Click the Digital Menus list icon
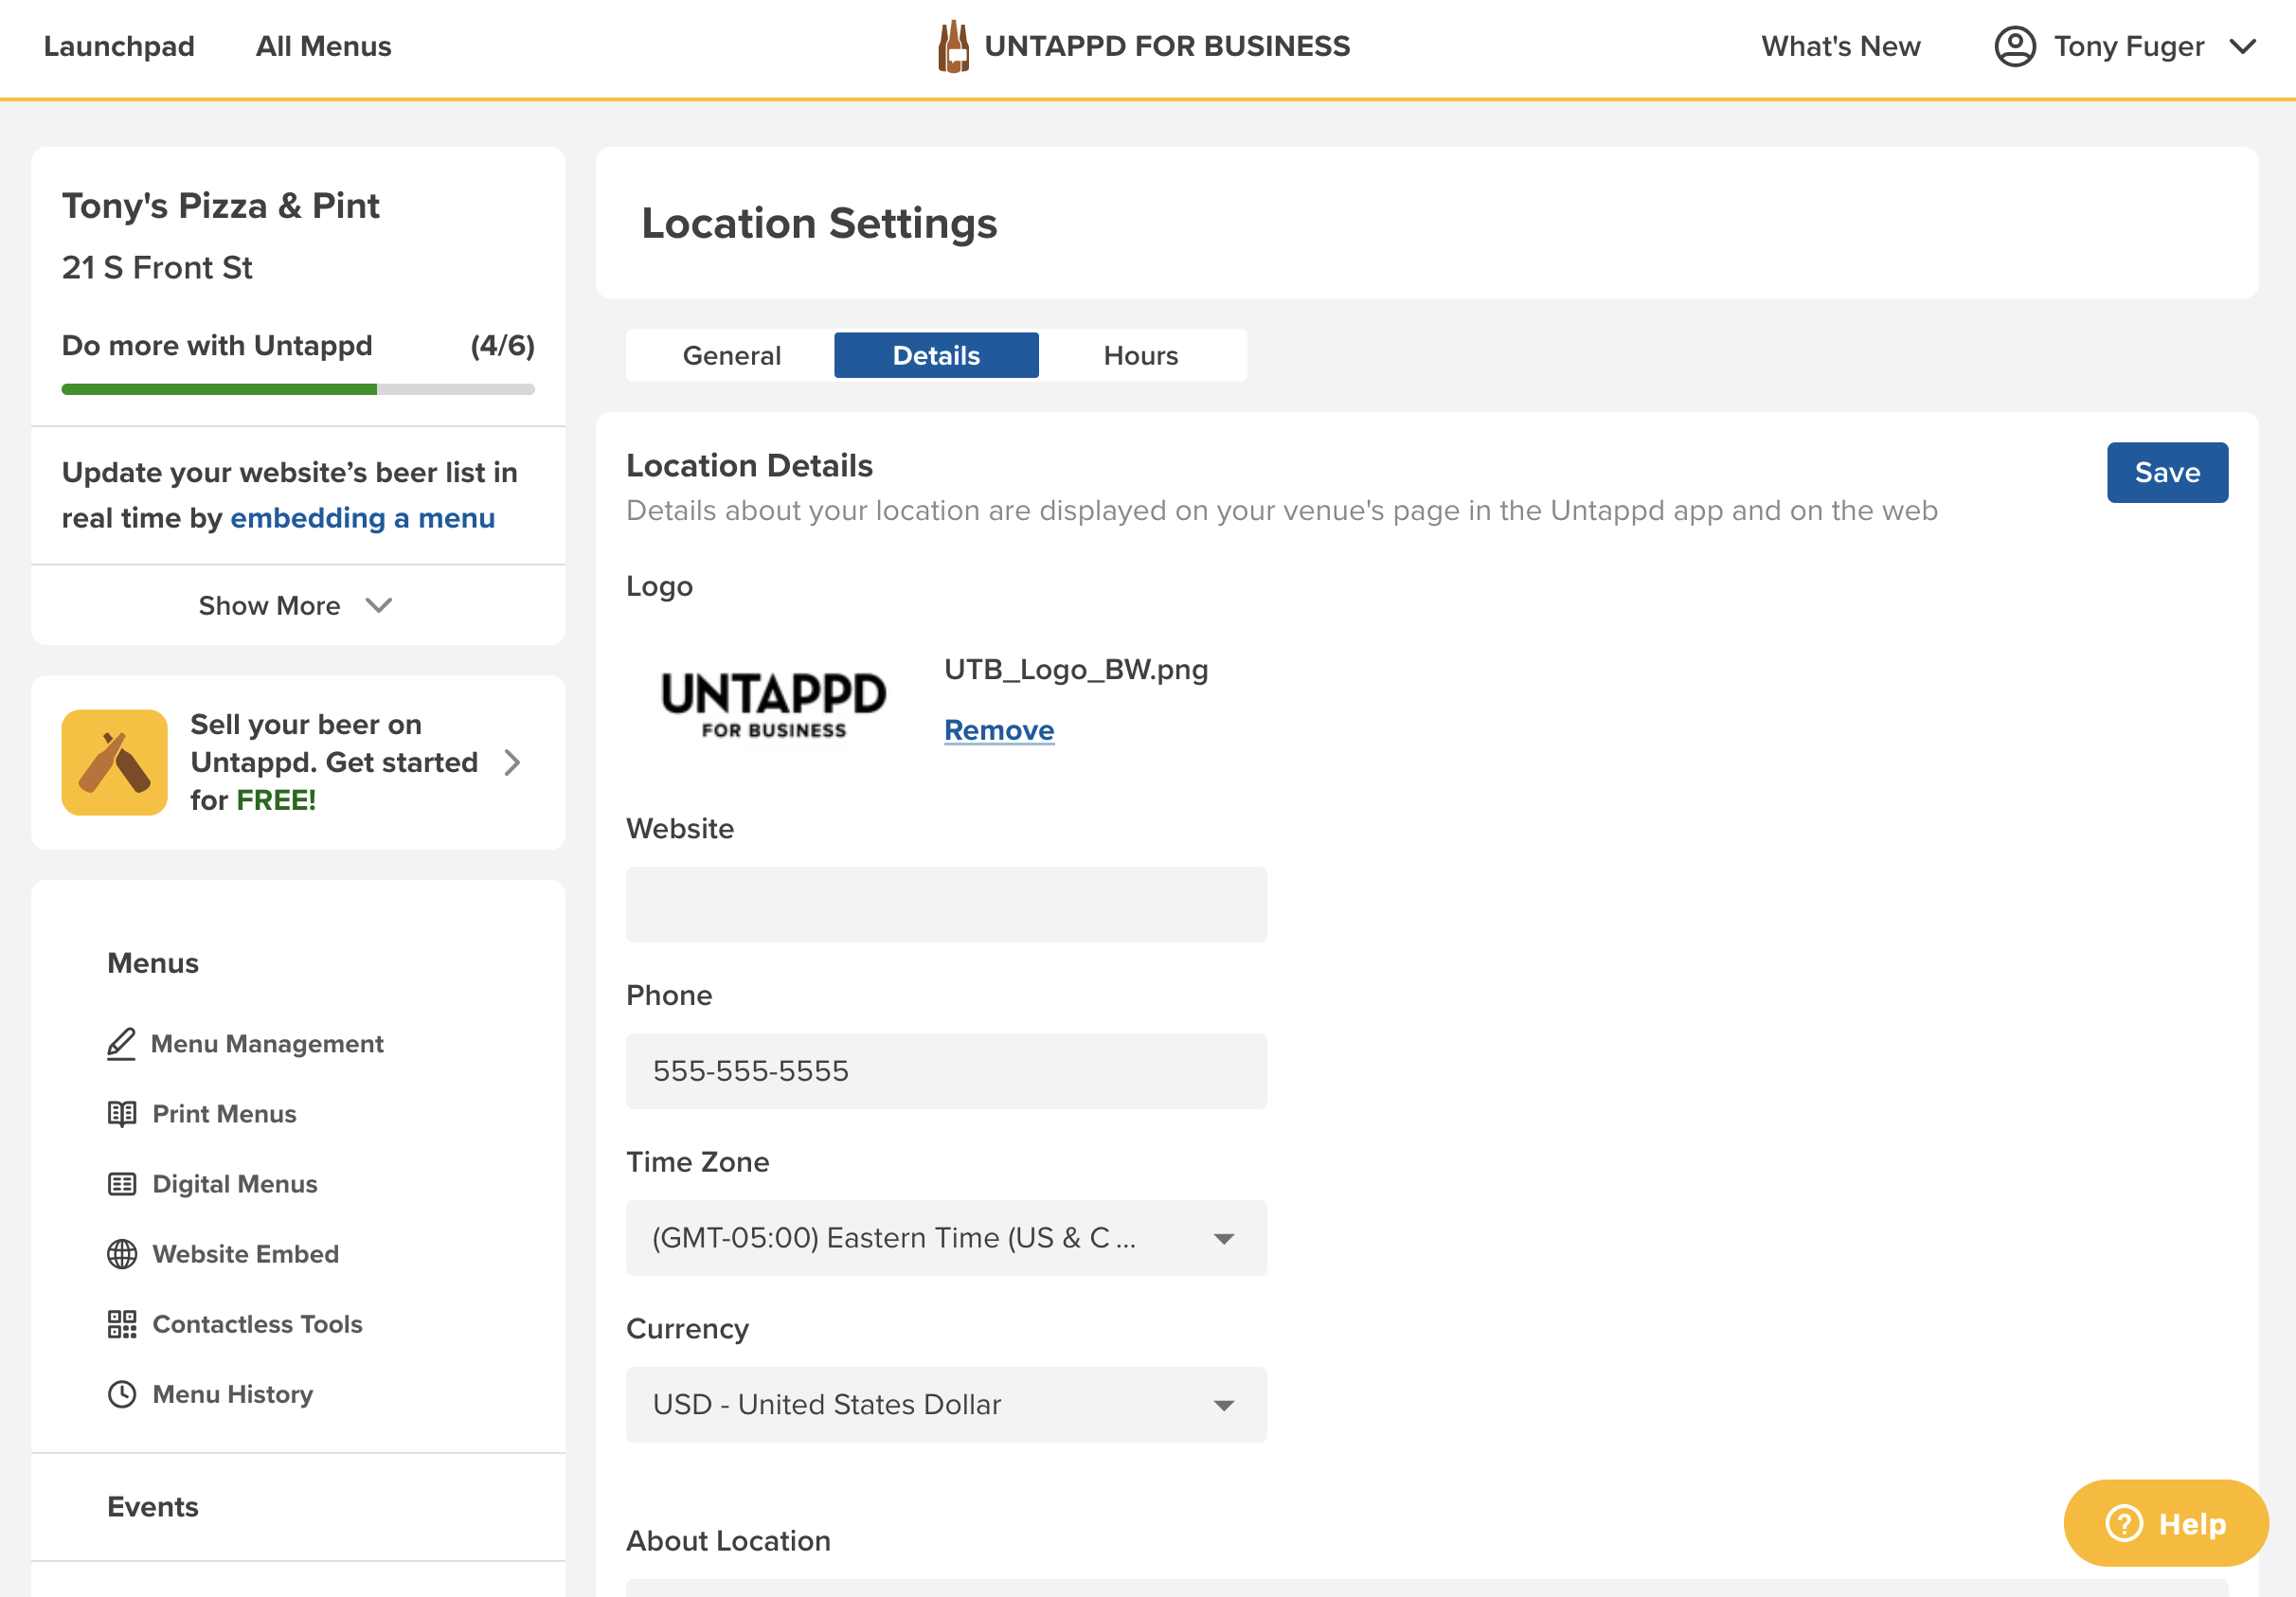This screenshot has height=1597, width=2296. [122, 1183]
